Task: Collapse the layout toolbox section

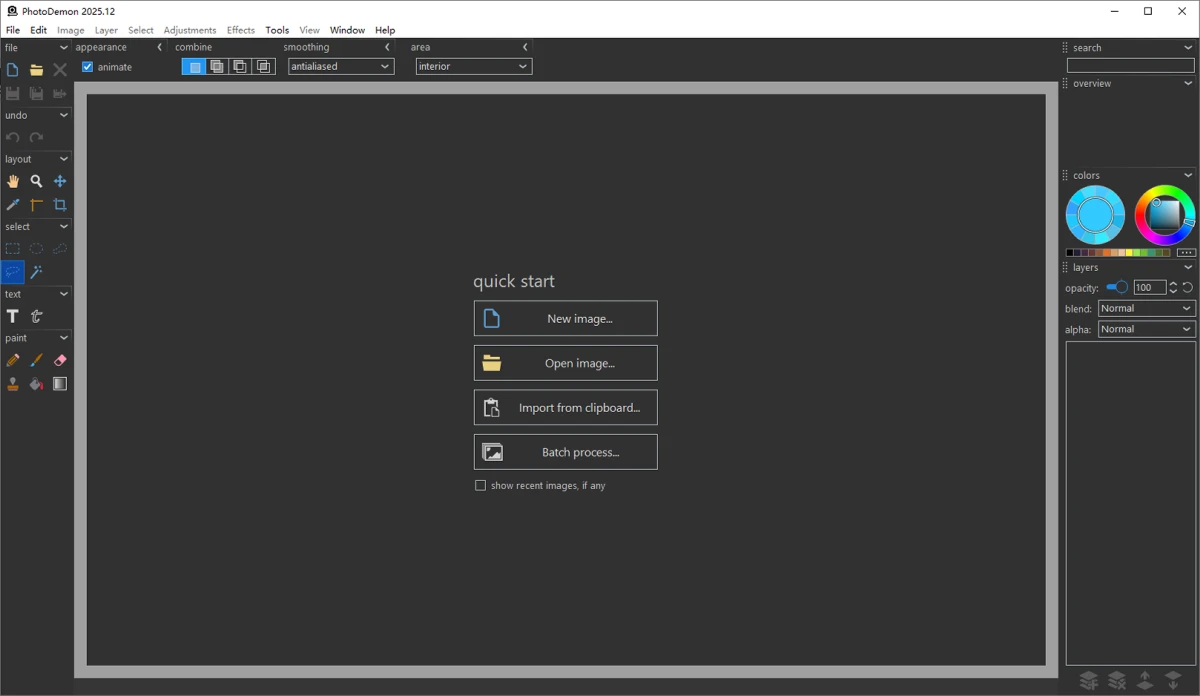Action: [x=64, y=159]
